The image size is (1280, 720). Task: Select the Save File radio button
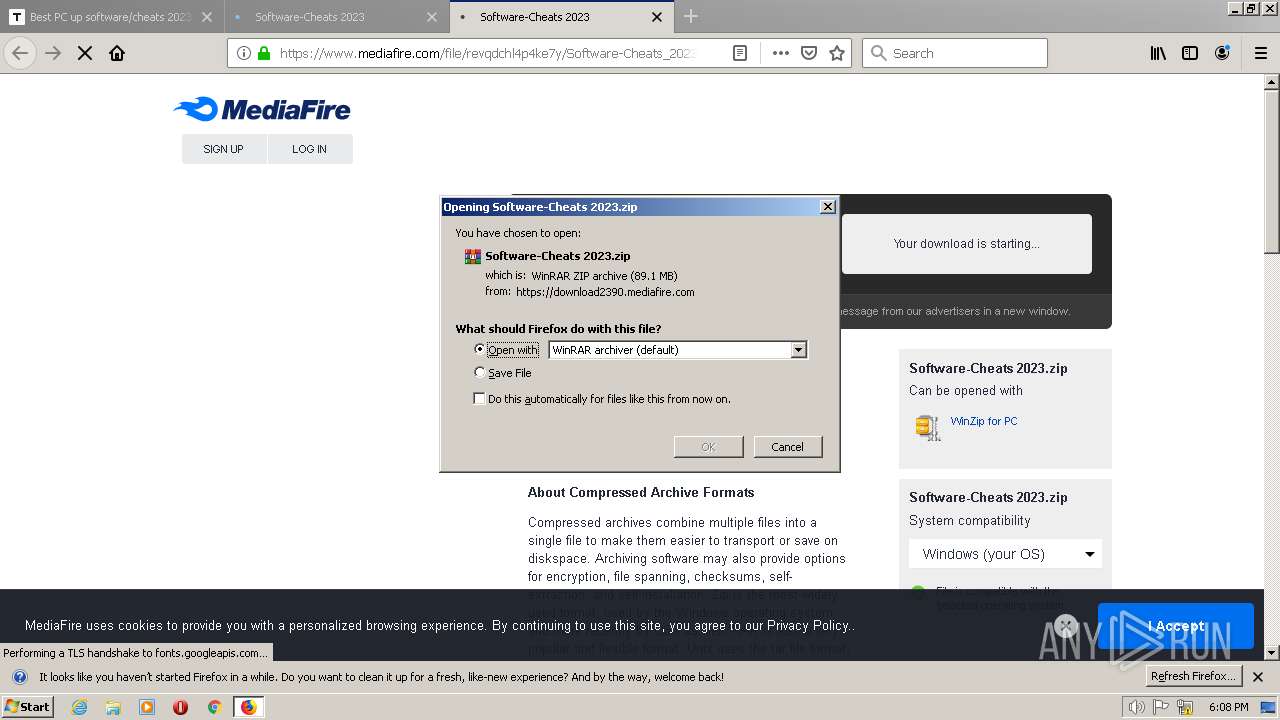click(479, 372)
